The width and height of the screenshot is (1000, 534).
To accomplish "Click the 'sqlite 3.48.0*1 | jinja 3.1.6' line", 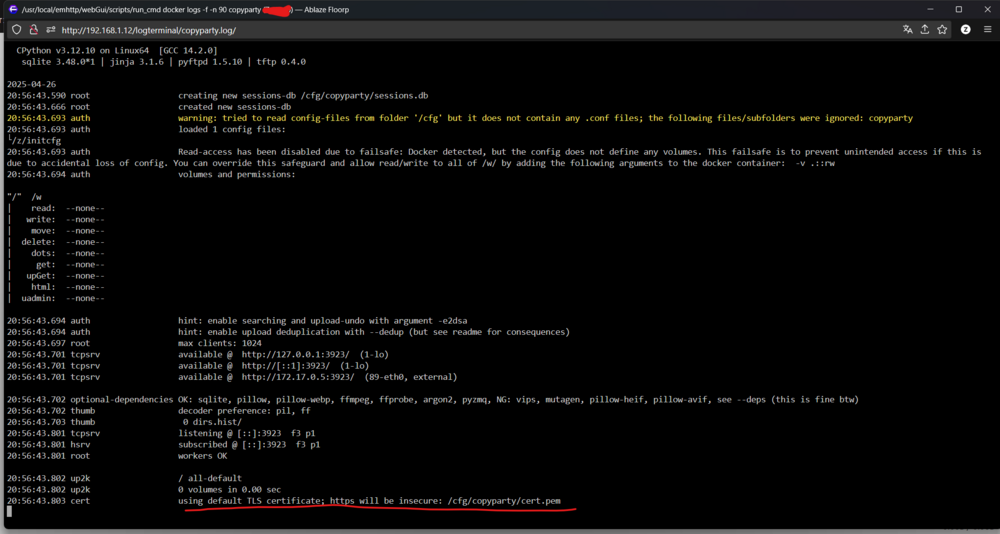I will click(x=164, y=62).
